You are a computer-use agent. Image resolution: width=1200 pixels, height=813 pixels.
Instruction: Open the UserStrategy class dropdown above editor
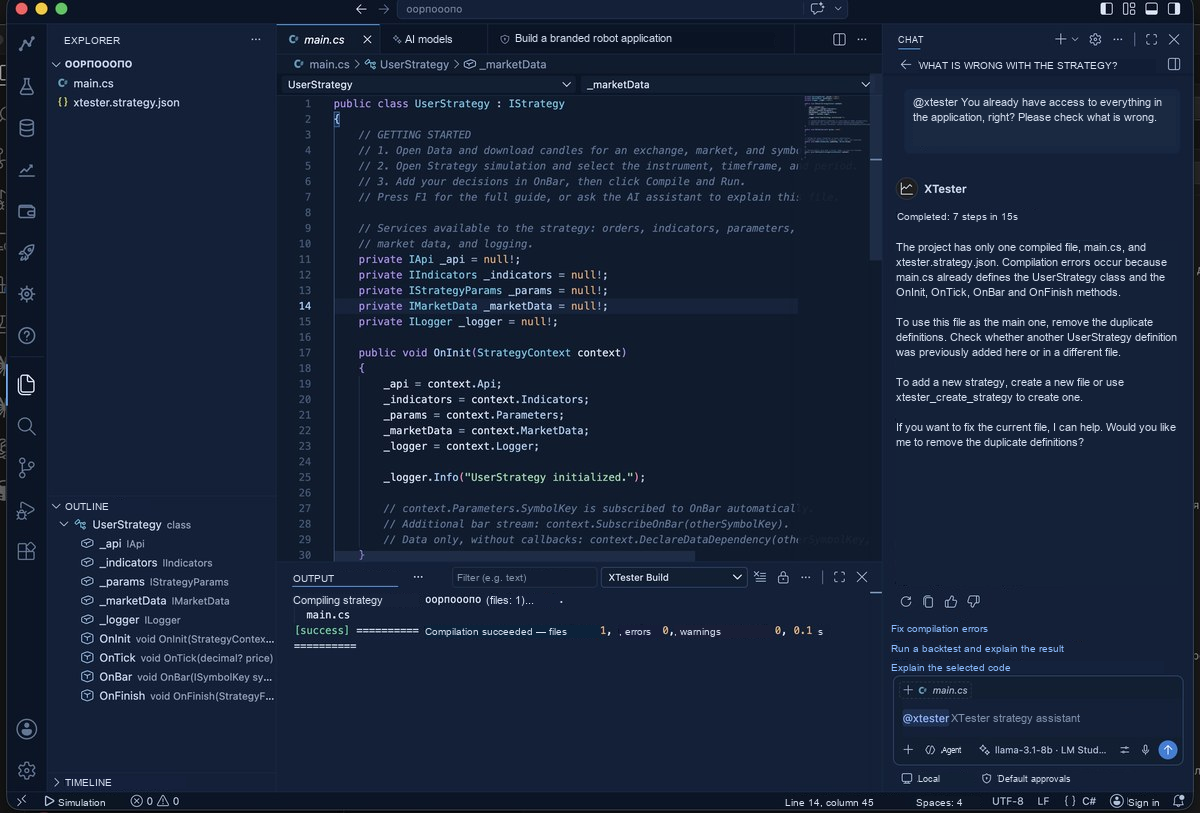[428, 85]
